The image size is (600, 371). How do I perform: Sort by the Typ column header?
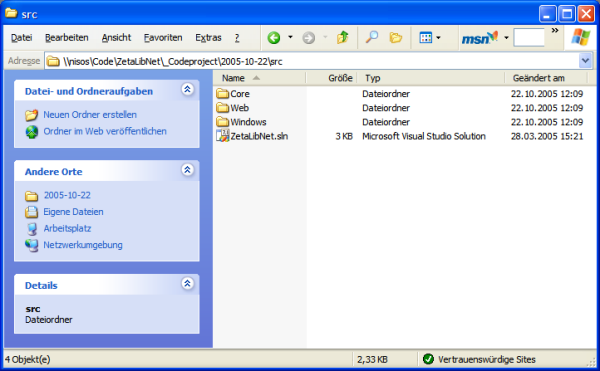431,78
